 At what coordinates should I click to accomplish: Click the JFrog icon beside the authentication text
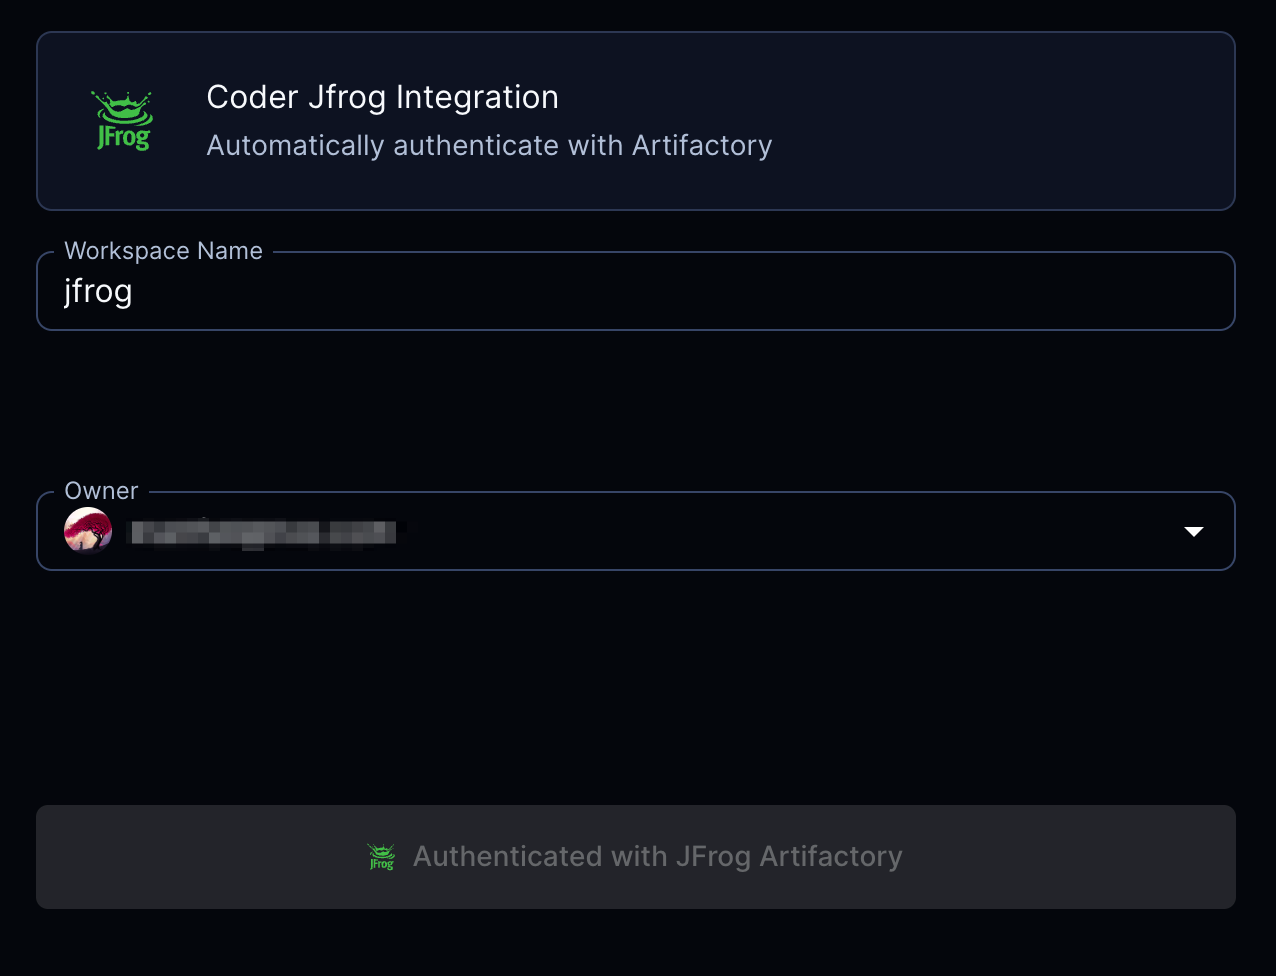coord(381,857)
